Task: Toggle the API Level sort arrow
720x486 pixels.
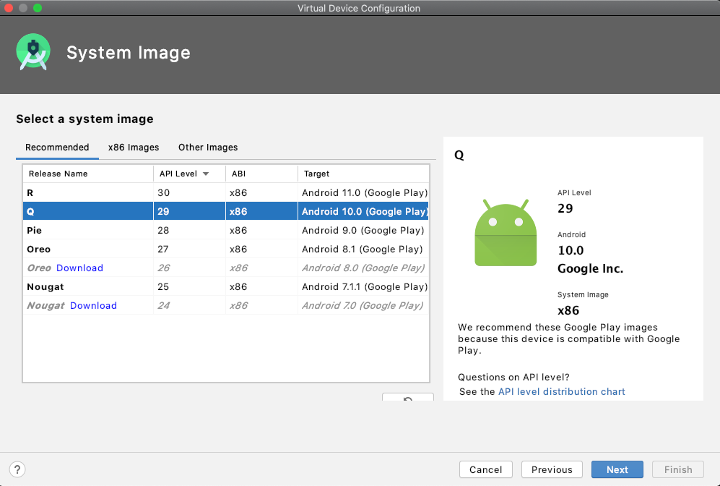Action: [x=206, y=173]
